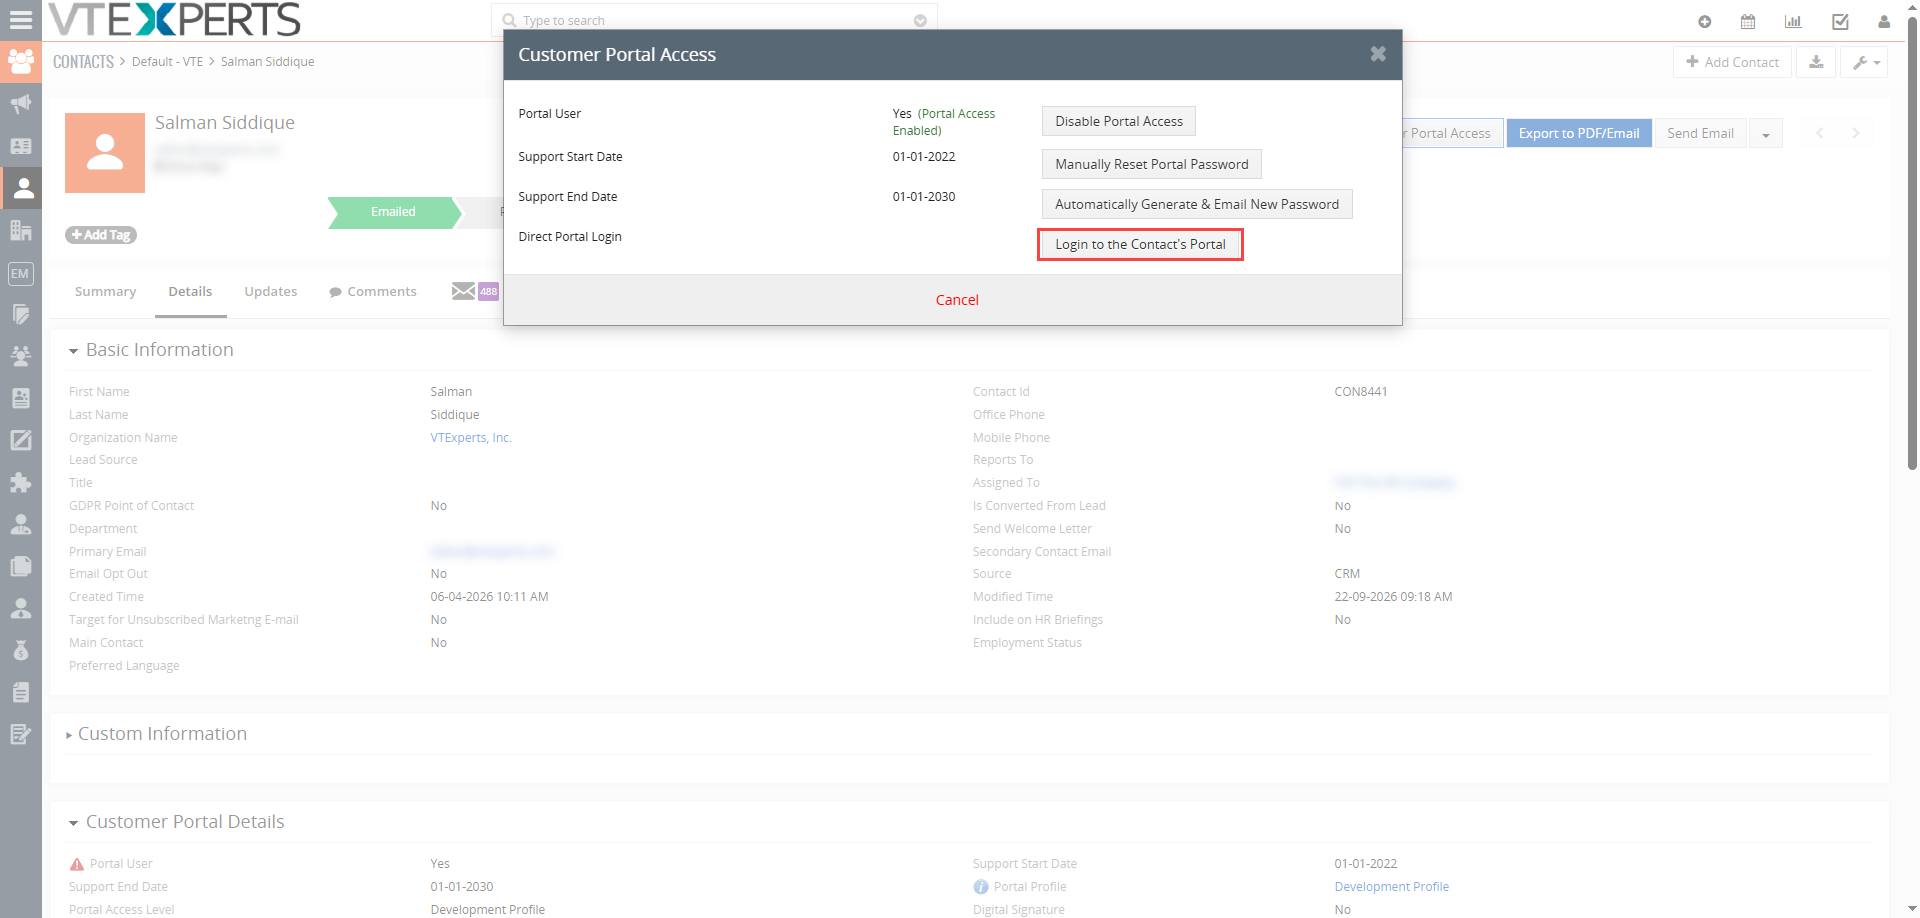Select the puzzle piece icon in sidebar
The height and width of the screenshot is (918, 1920).
[x=20, y=482]
